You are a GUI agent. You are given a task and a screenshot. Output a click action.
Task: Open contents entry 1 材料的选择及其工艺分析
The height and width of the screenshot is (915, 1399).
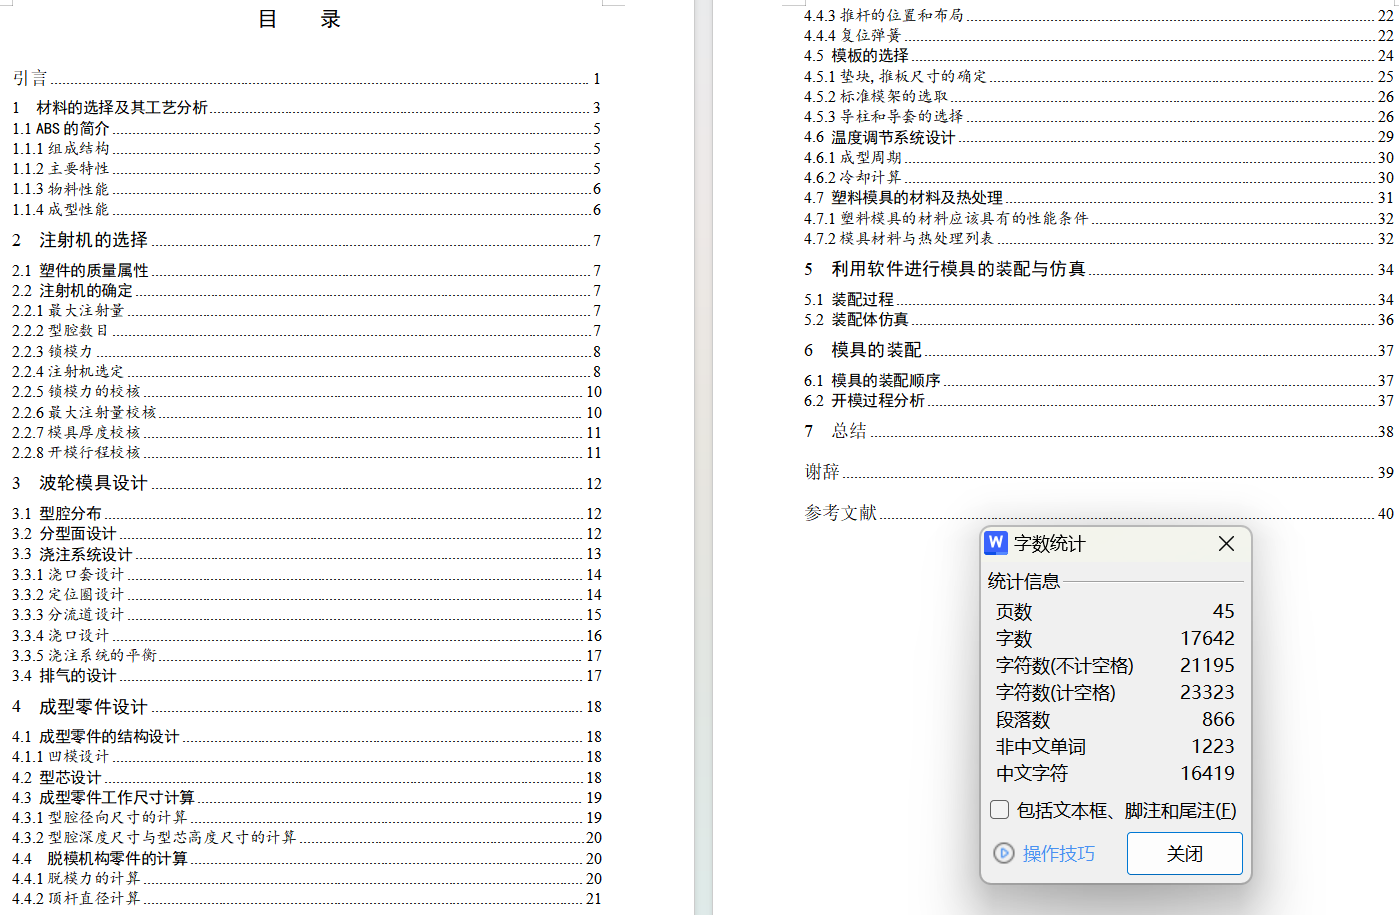pyautogui.click(x=306, y=107)
